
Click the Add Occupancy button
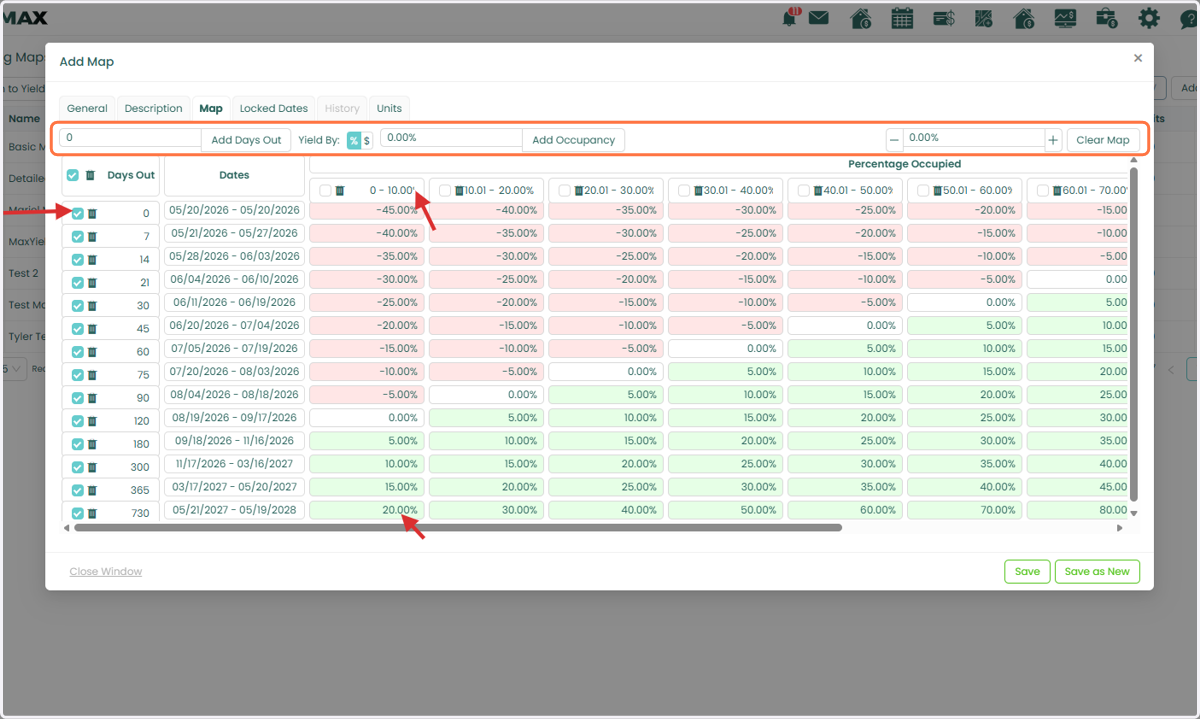click(573, 140)
